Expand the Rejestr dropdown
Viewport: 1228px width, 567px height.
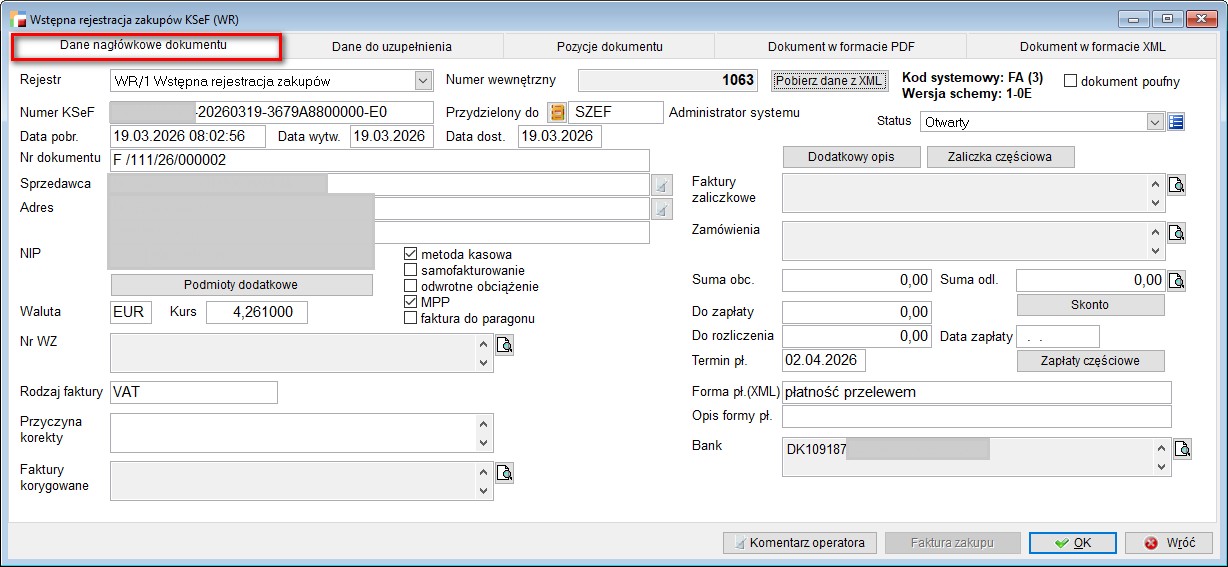[x=421, y=81]
